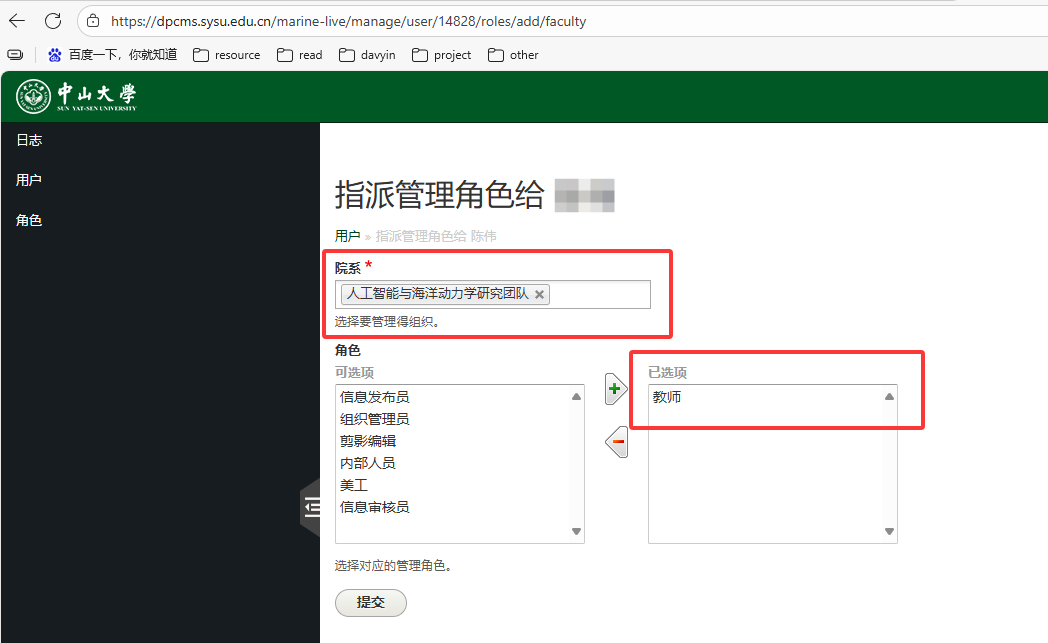Click the browser back arrow

(18, 20)
